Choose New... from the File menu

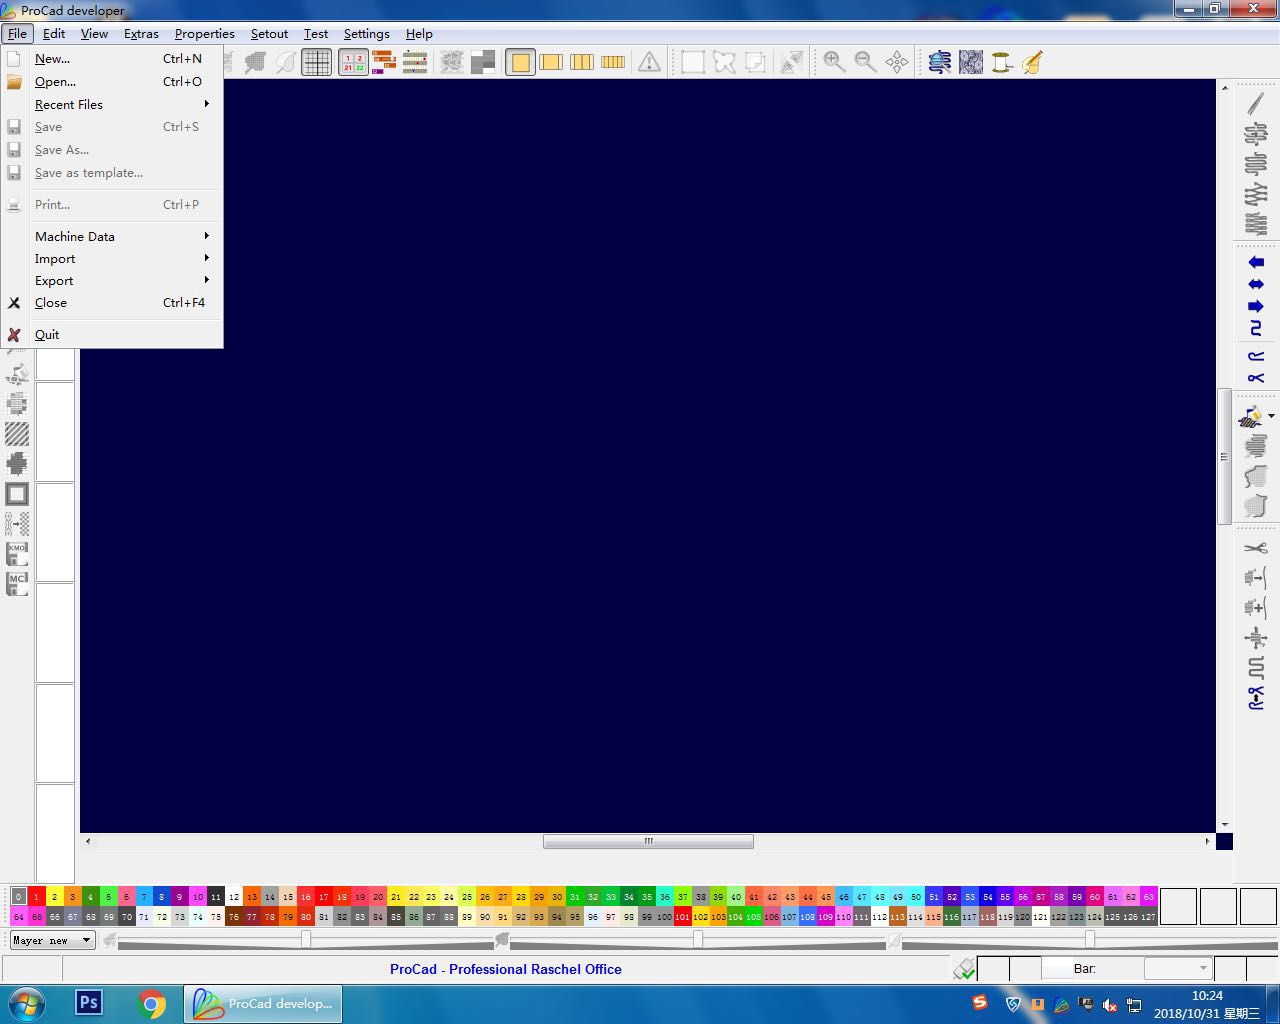(x=112, y=59)
